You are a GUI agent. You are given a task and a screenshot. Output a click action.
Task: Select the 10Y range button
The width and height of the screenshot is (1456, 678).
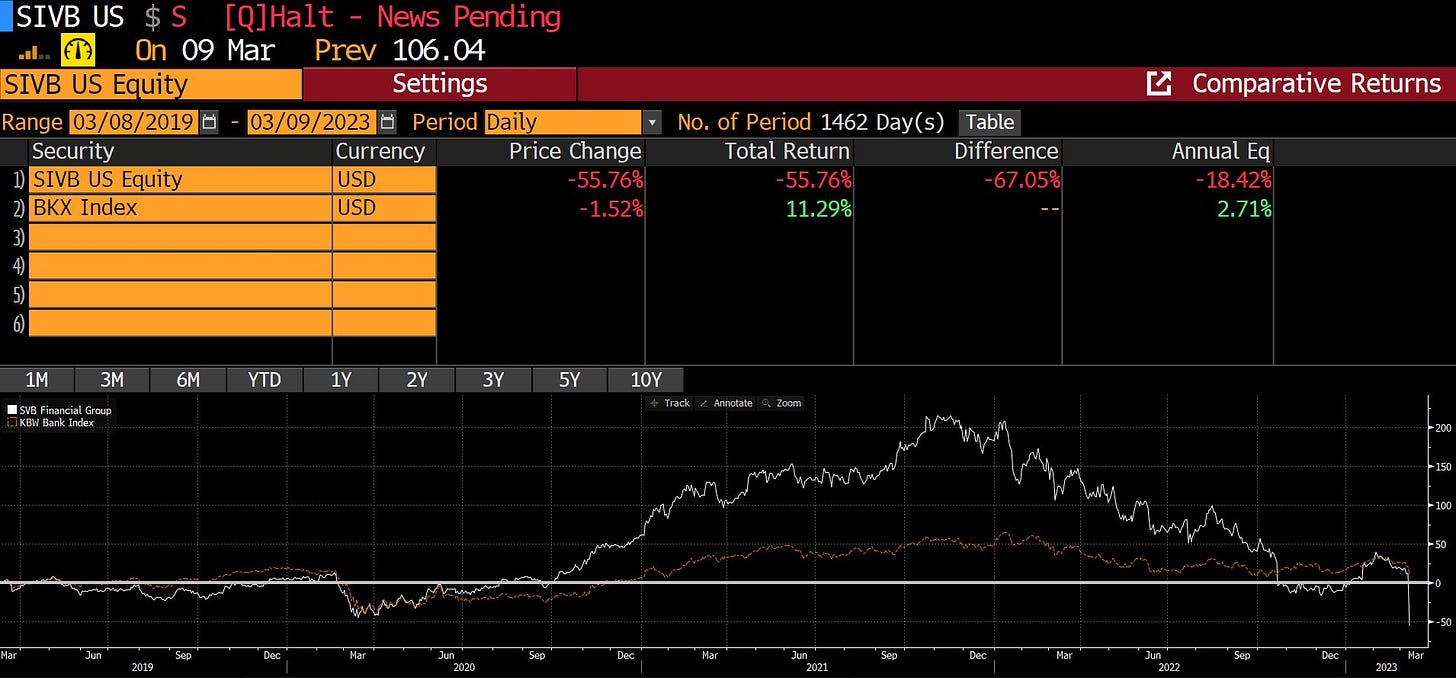tap(646, 380)
